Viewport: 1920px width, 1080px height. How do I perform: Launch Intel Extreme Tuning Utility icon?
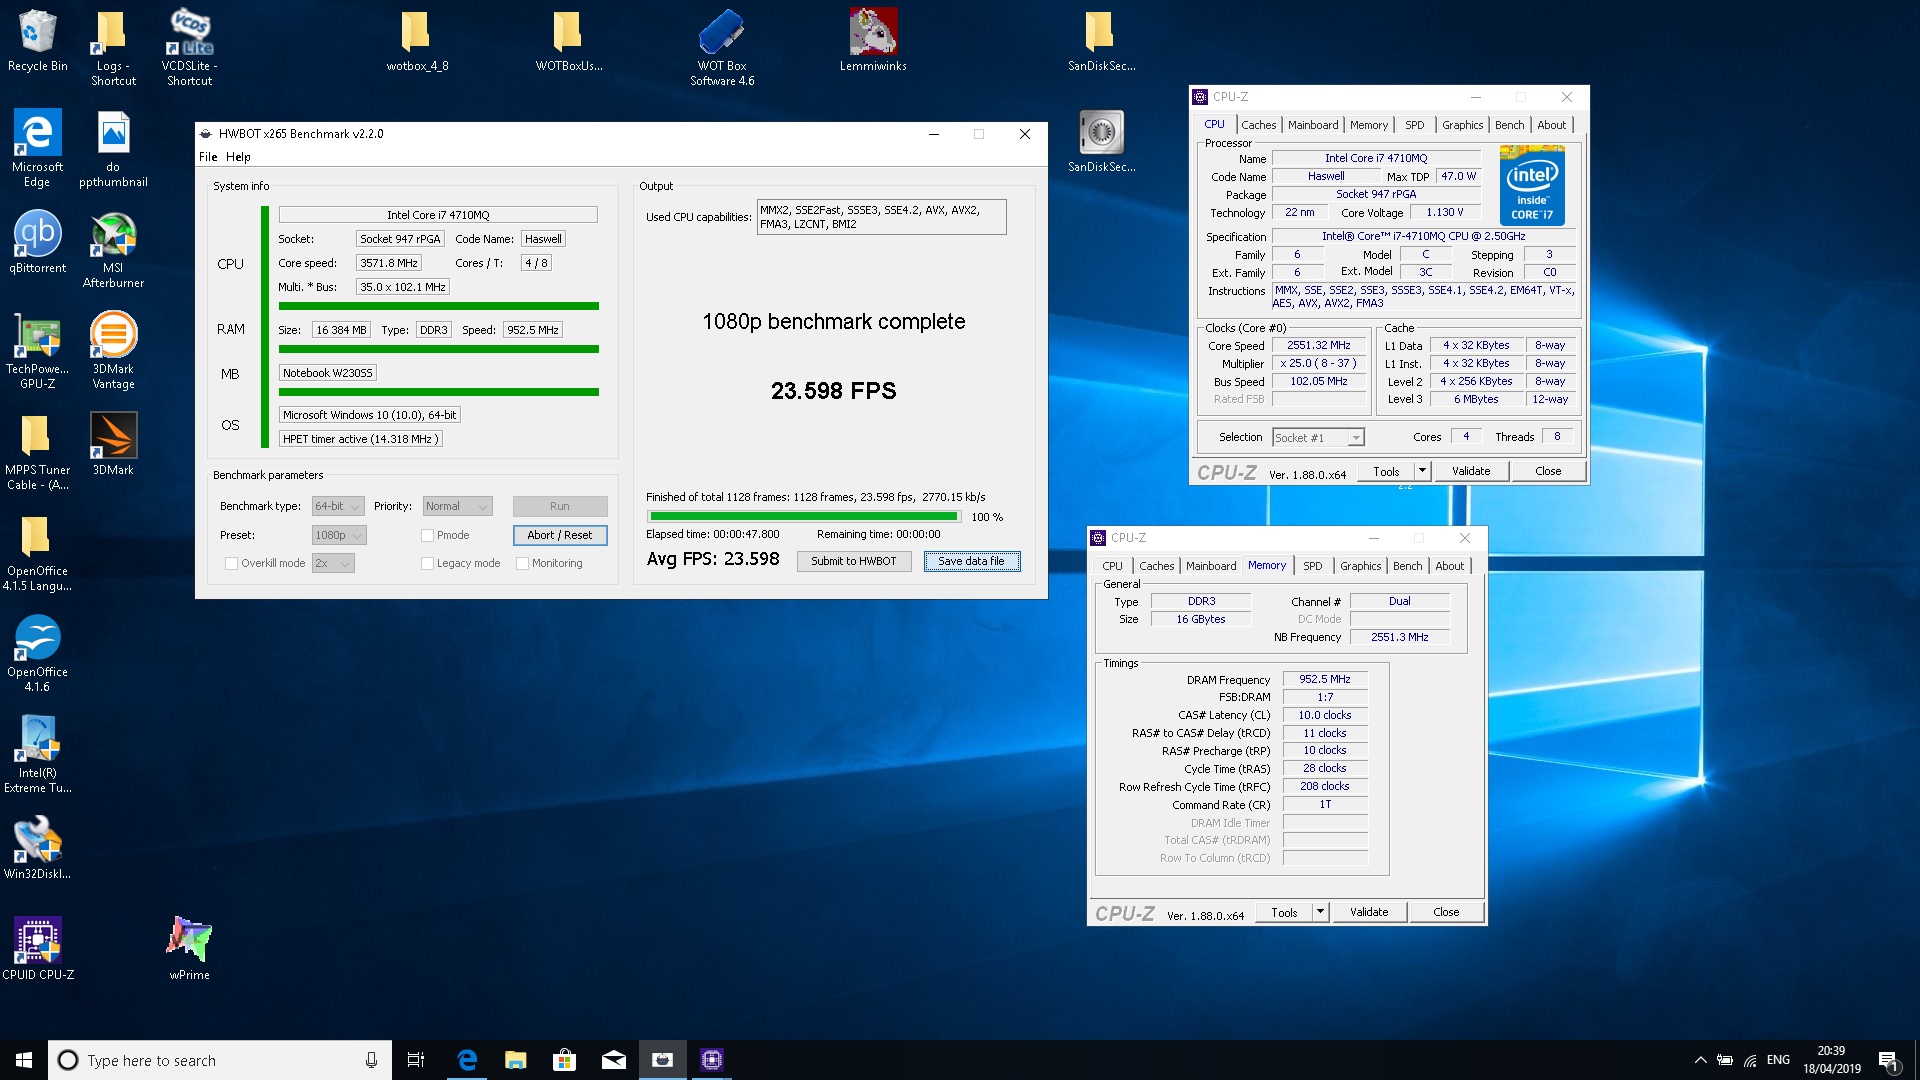point(37,754)
